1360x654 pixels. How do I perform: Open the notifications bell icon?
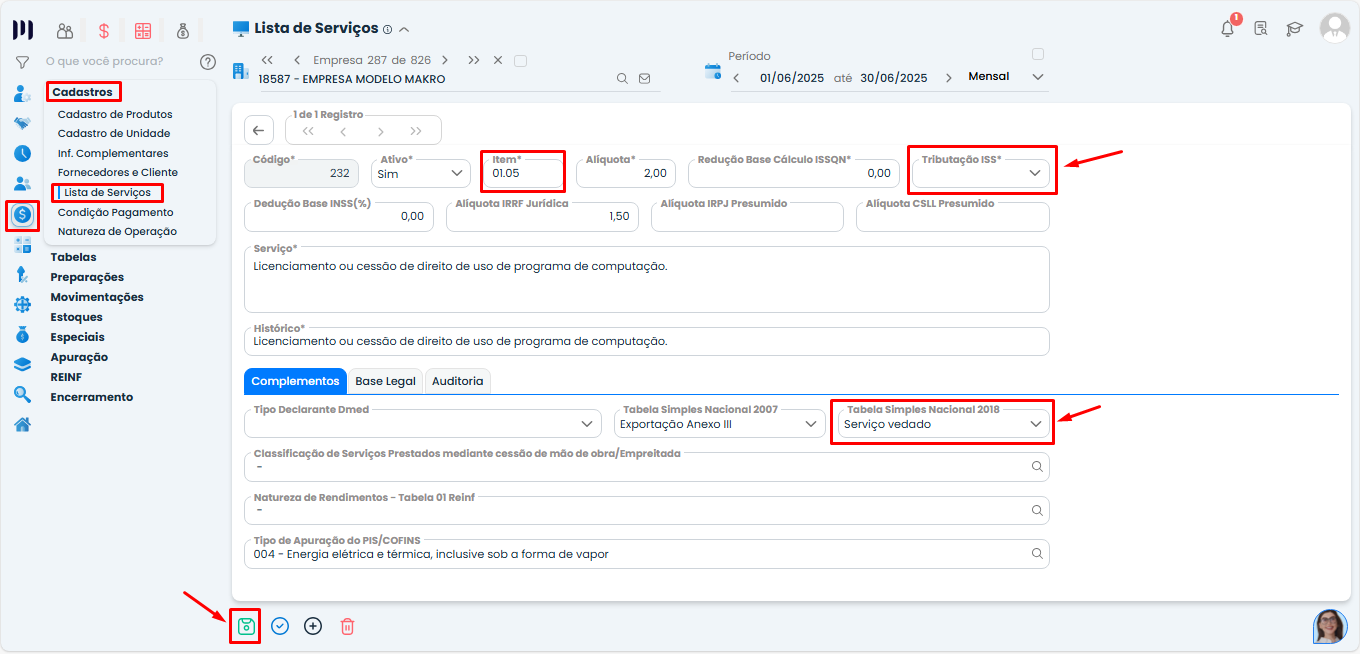[x=1227, y=29]
